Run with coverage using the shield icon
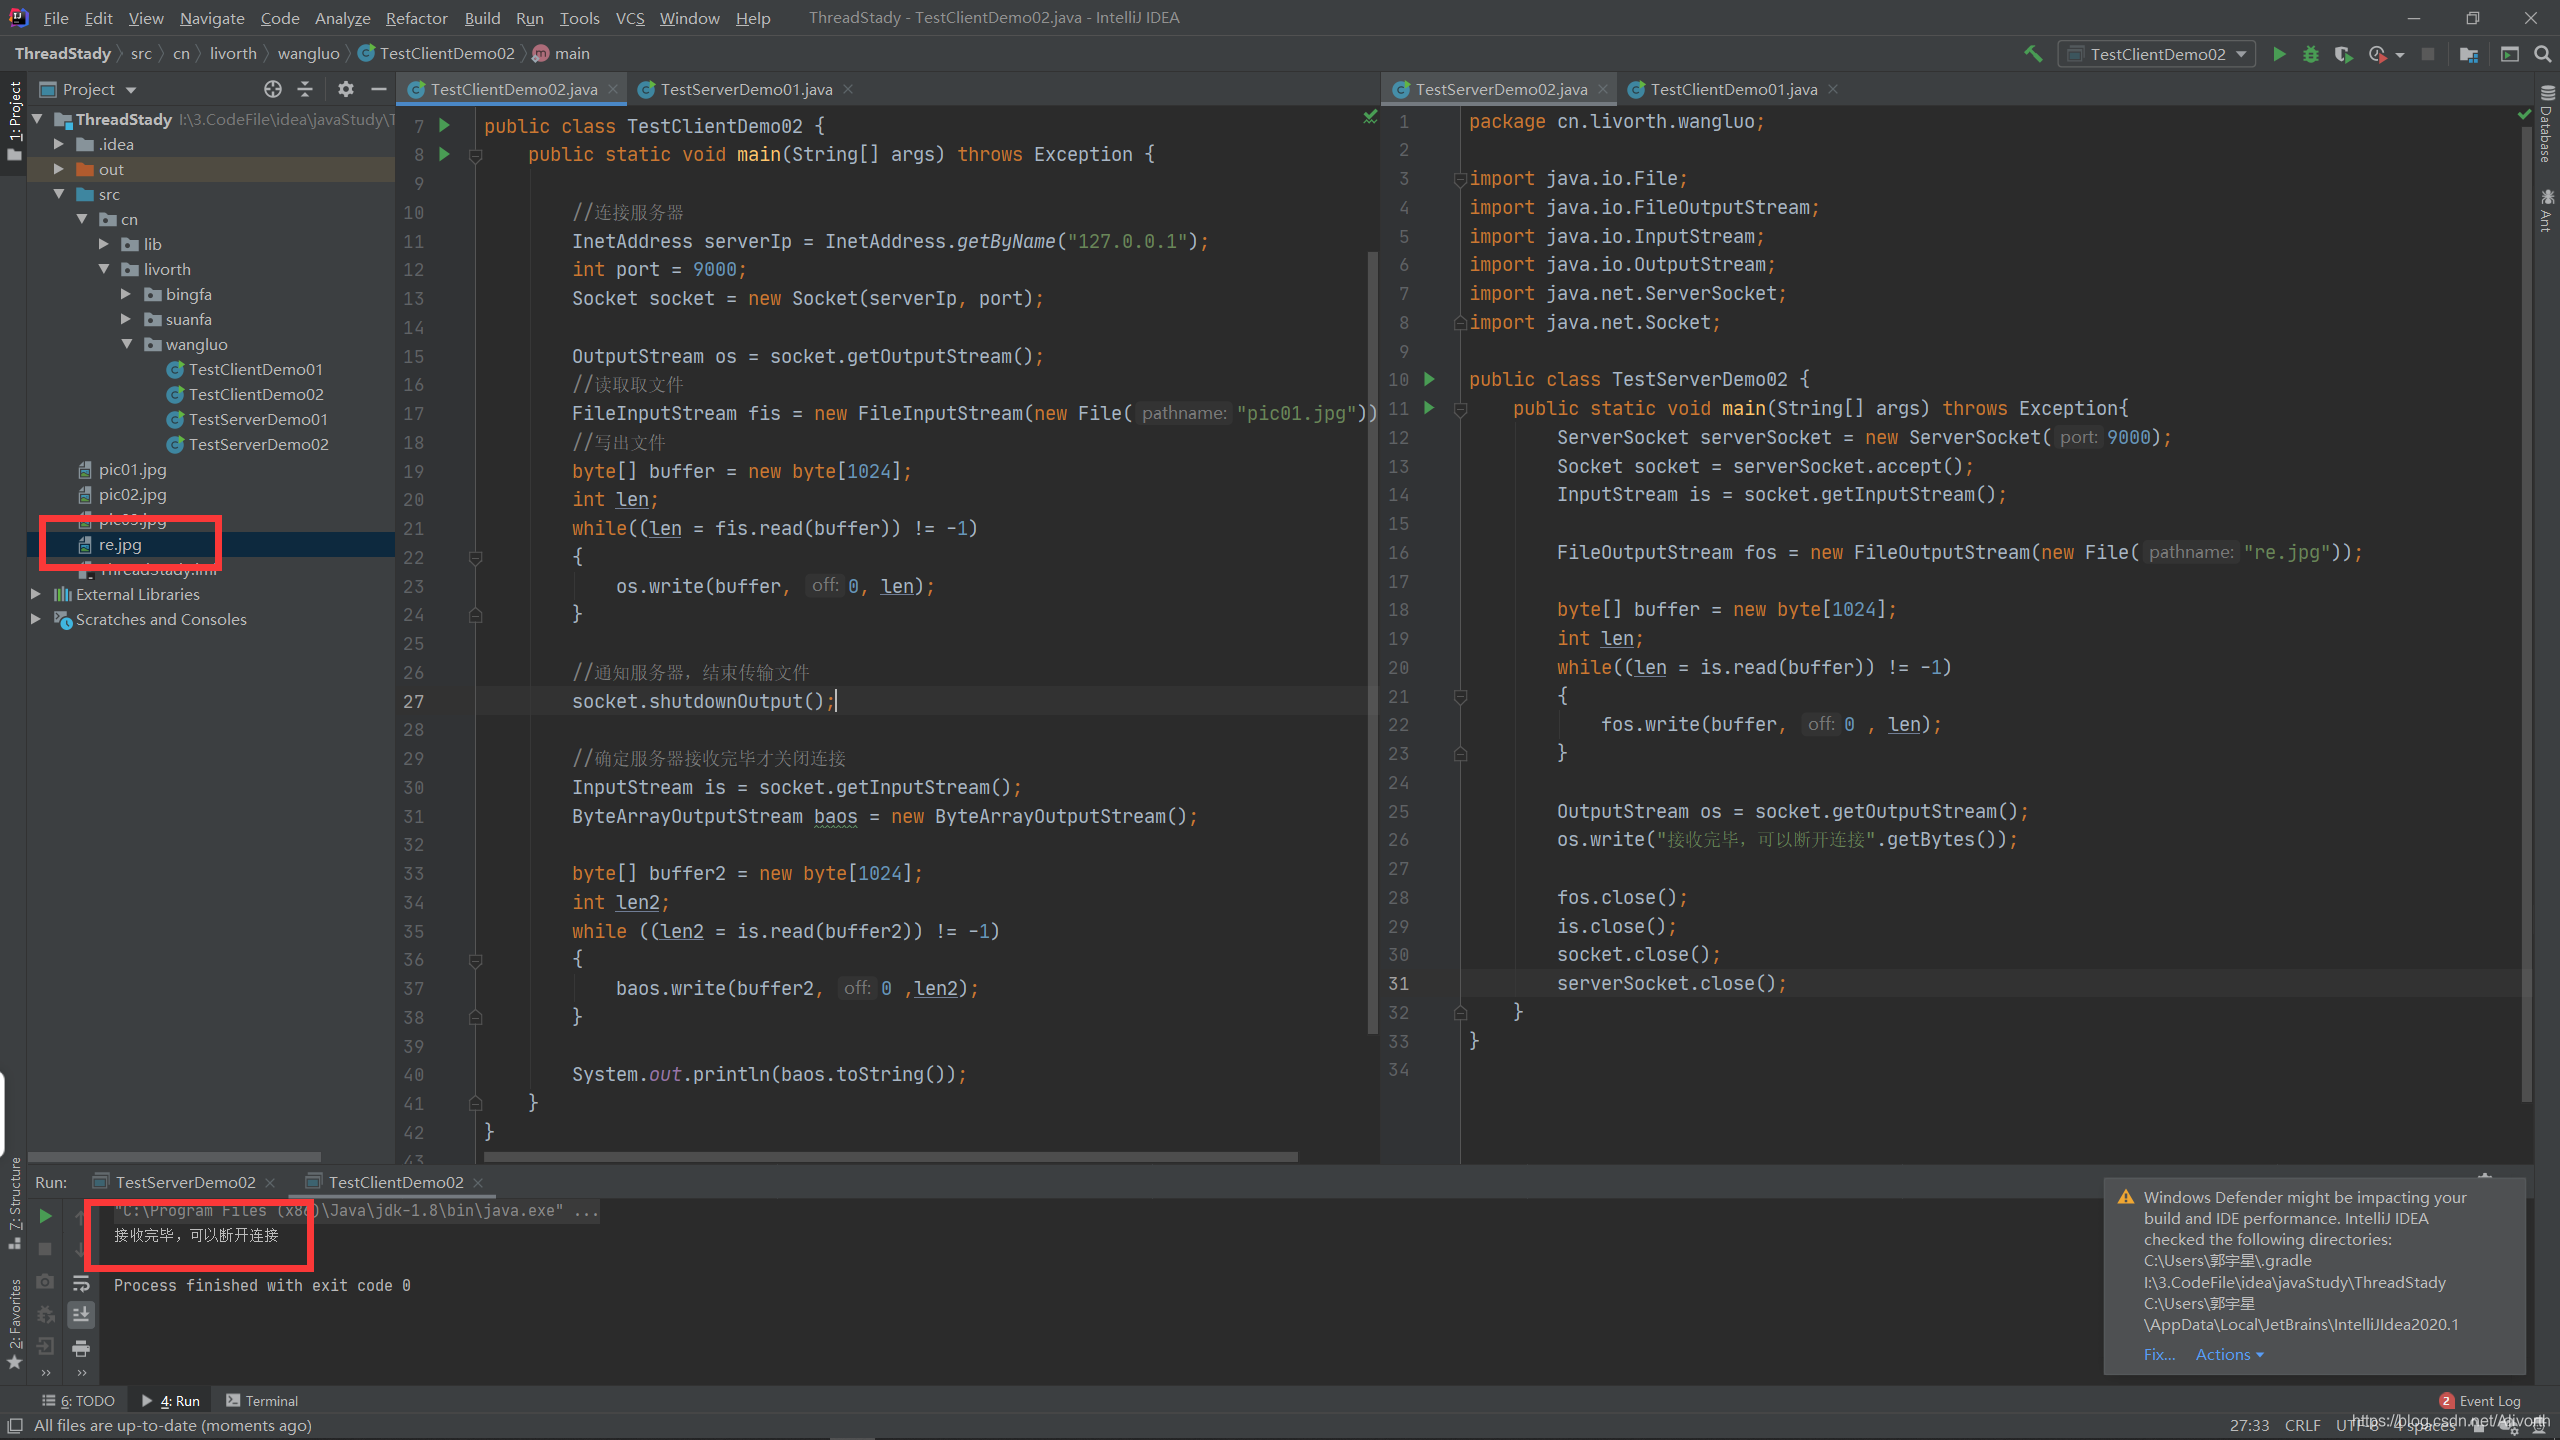Viewport: 2560px width, 1440px height. pyautogui.click(x=2343, y=54)
